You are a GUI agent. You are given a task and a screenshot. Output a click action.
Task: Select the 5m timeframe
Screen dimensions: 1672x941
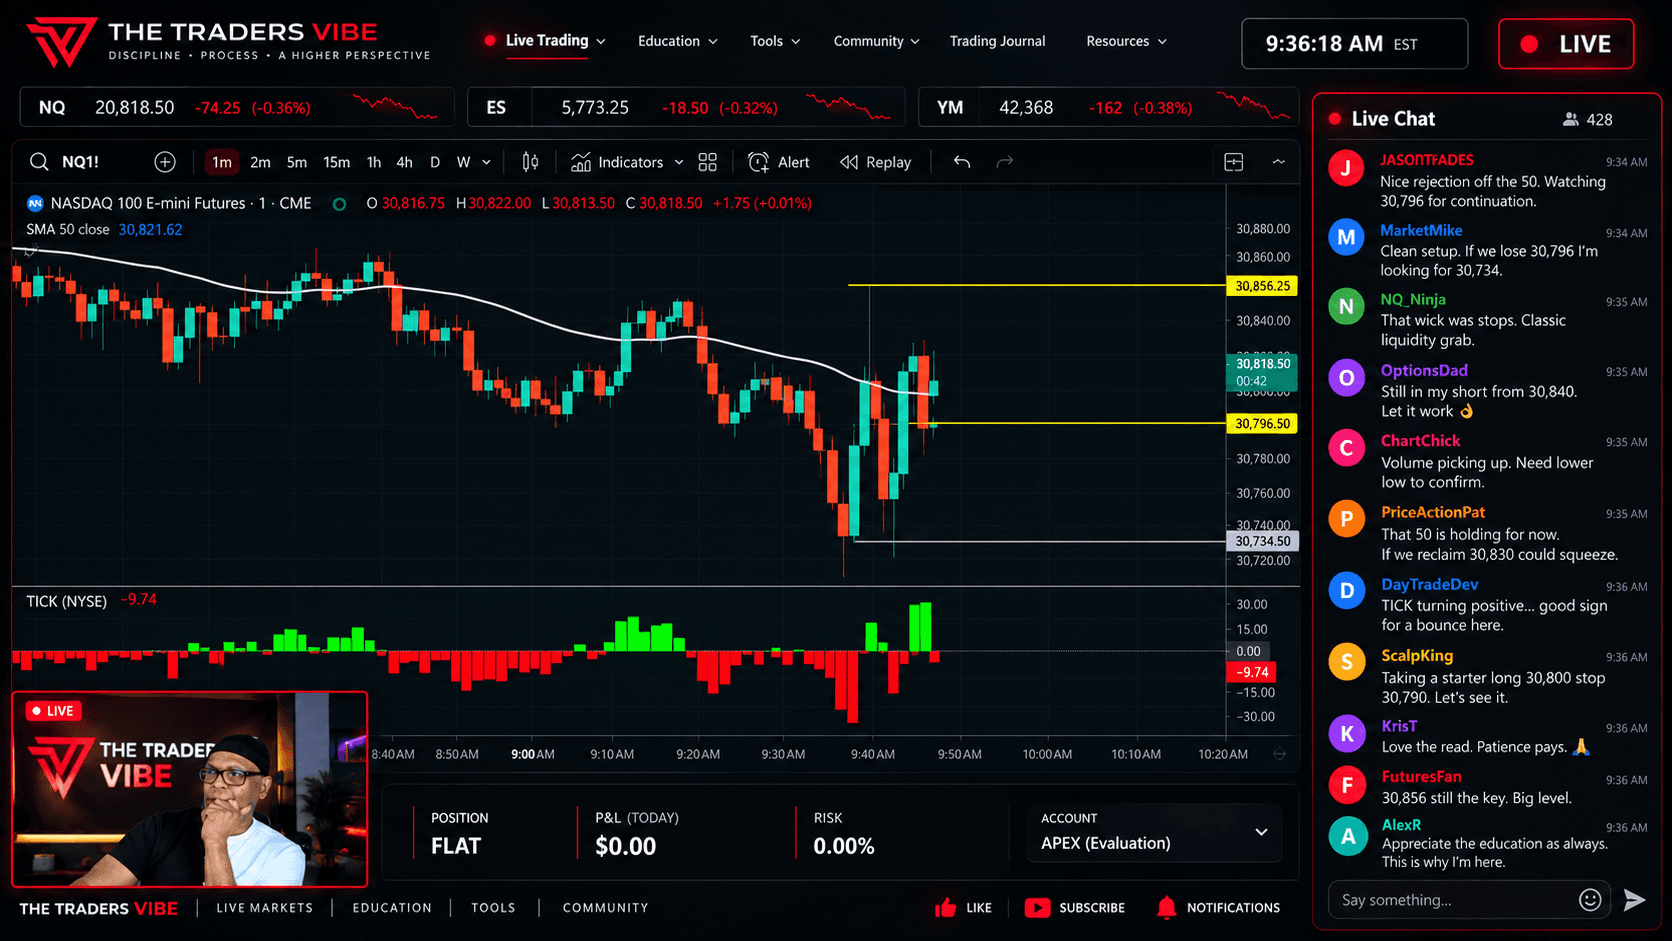pyautogui.click(x=297, y=162)
